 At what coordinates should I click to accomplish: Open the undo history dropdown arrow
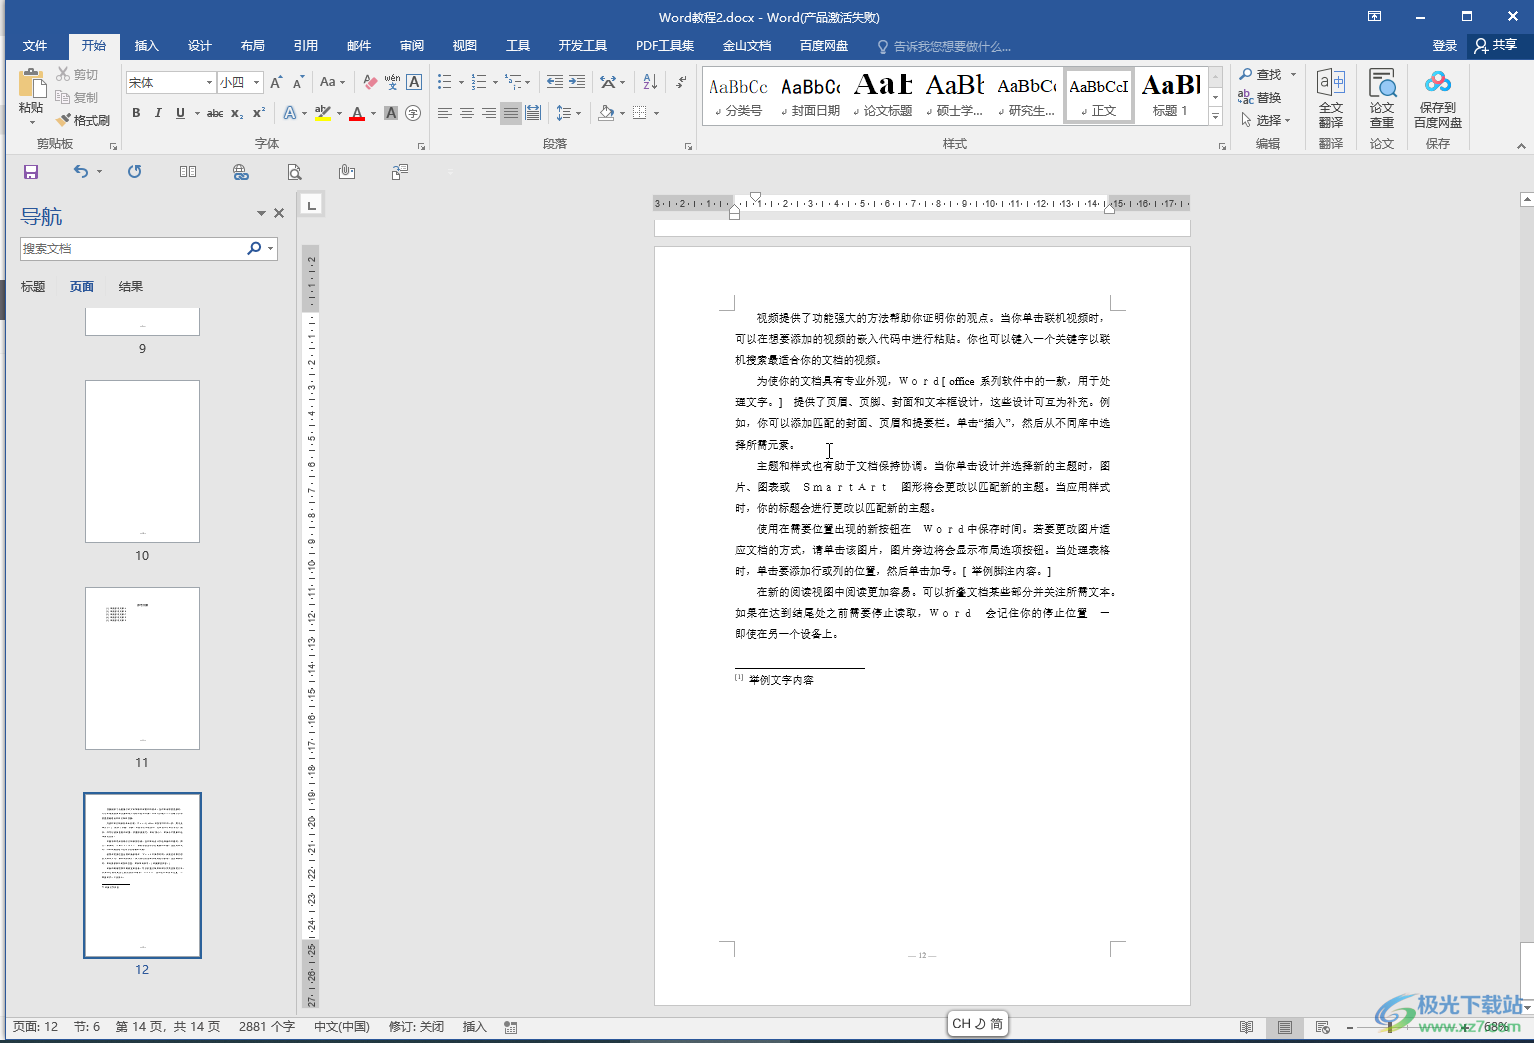pos(99,172)
